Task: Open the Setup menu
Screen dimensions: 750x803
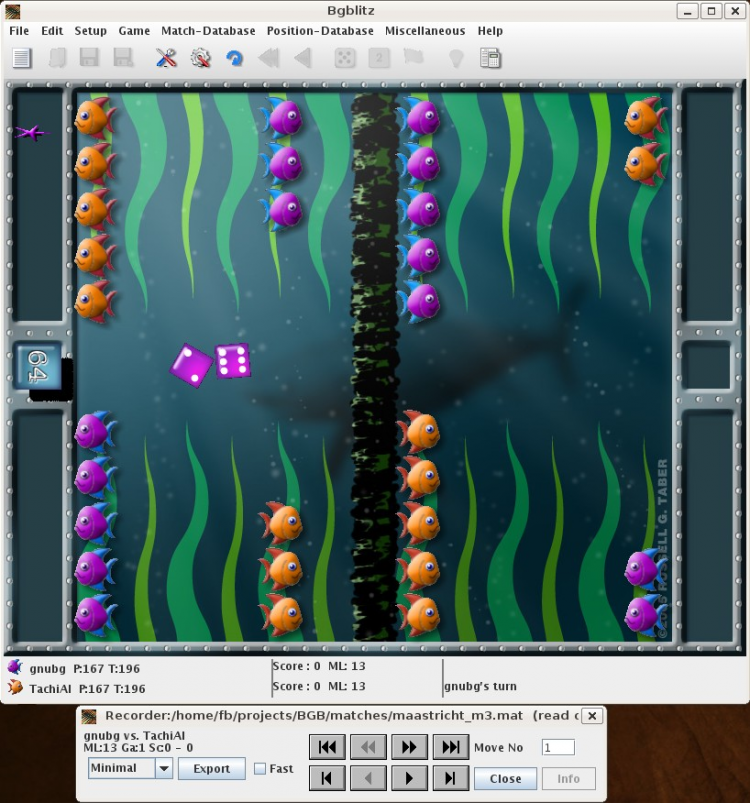Action: pos(91,31)
